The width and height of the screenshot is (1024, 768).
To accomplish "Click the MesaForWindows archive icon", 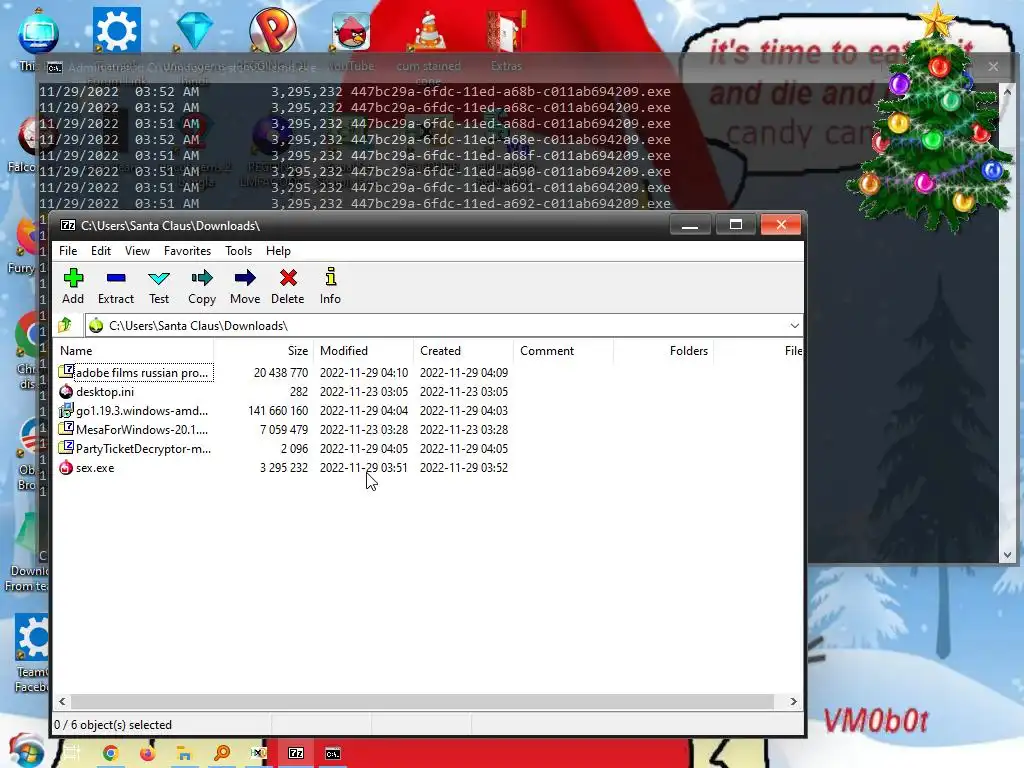I will (66, 429).
